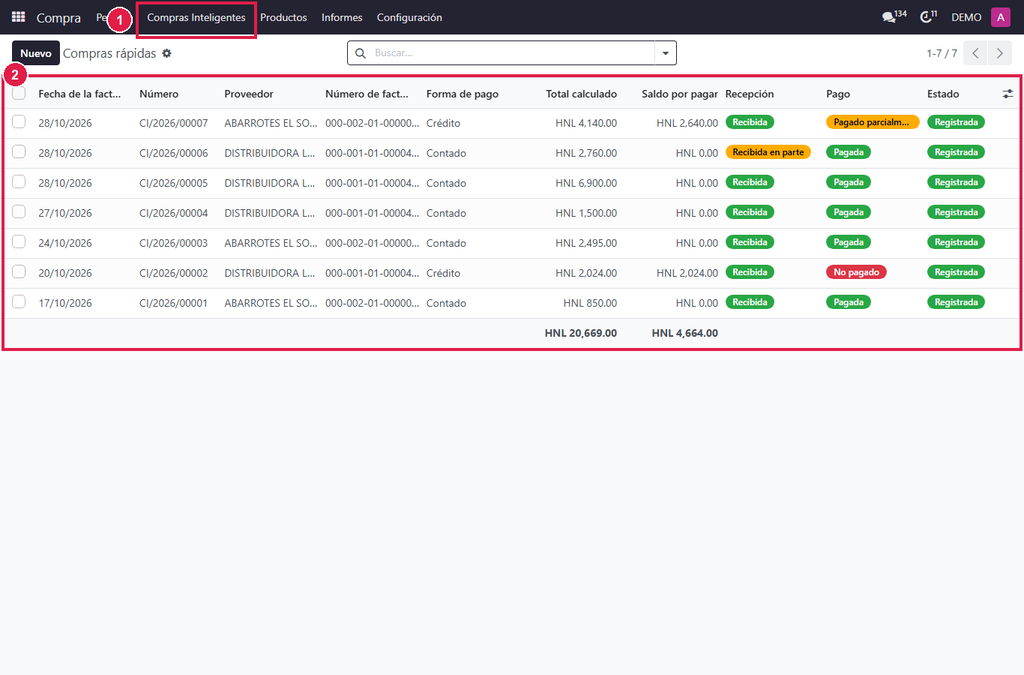Sort by Pago column header
Screen dimensions: 1024x675
click(838, 94)
